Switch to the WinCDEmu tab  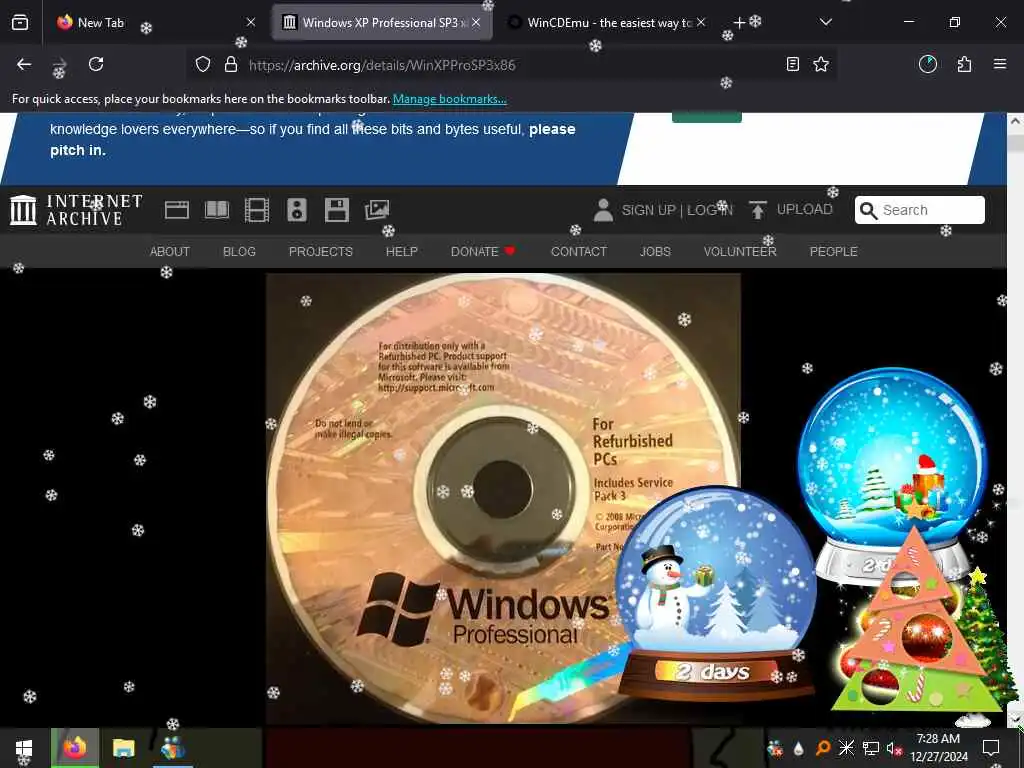tap(607, 22)
